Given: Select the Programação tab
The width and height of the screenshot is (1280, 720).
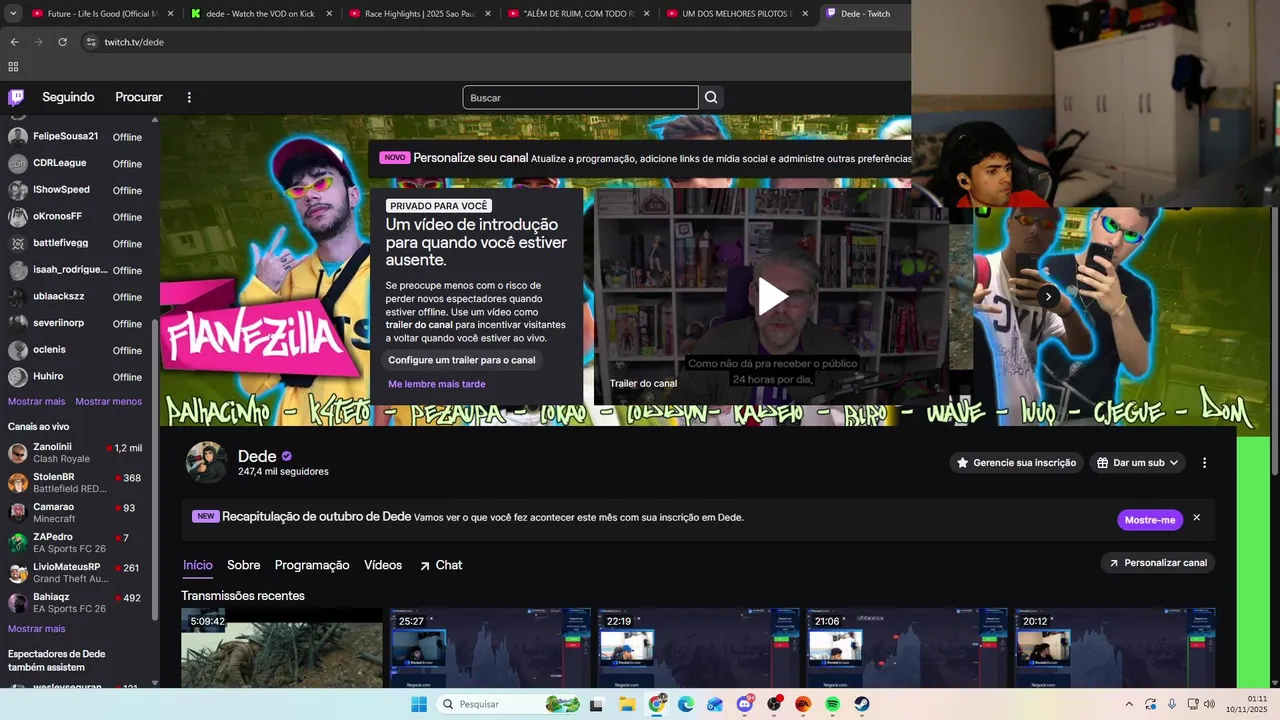Looking at the screenshot, I should click(x=312, y=565).
